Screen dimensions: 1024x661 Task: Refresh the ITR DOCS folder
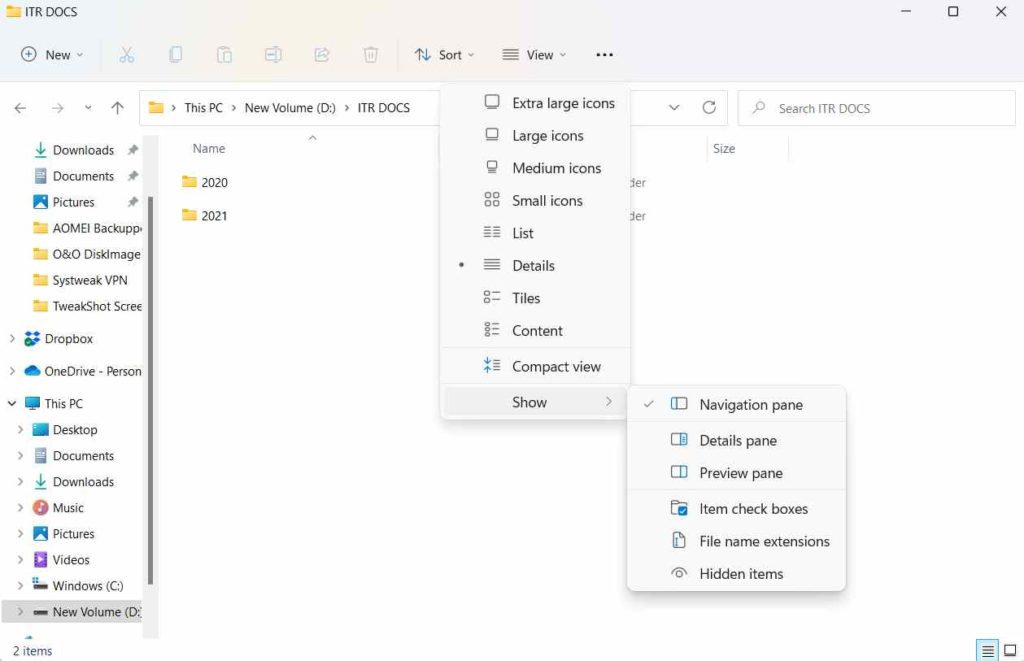pos(709,108)
